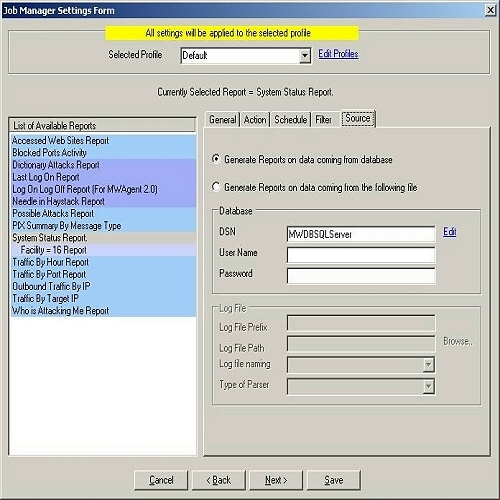Click the Next button

coord(276,480)
